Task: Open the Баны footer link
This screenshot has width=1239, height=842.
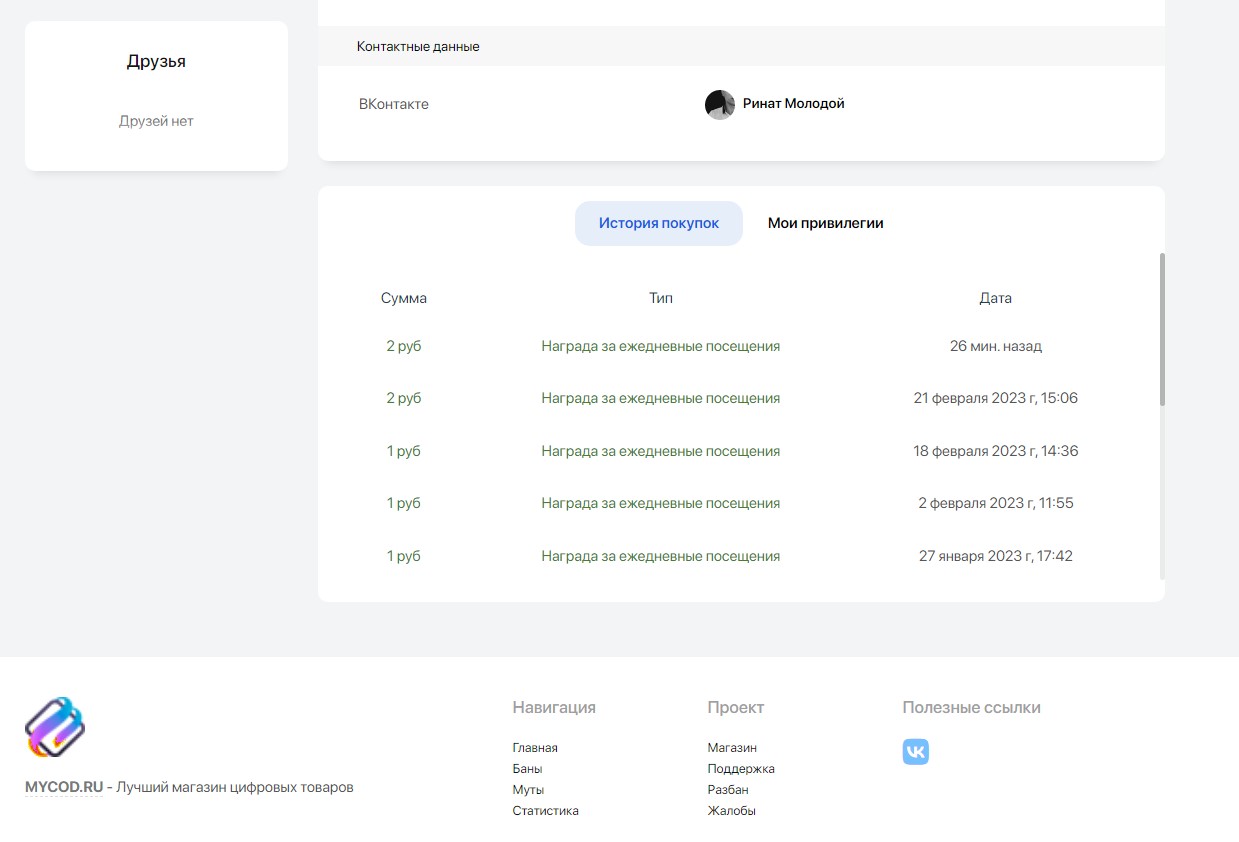Action: (527, 769)
